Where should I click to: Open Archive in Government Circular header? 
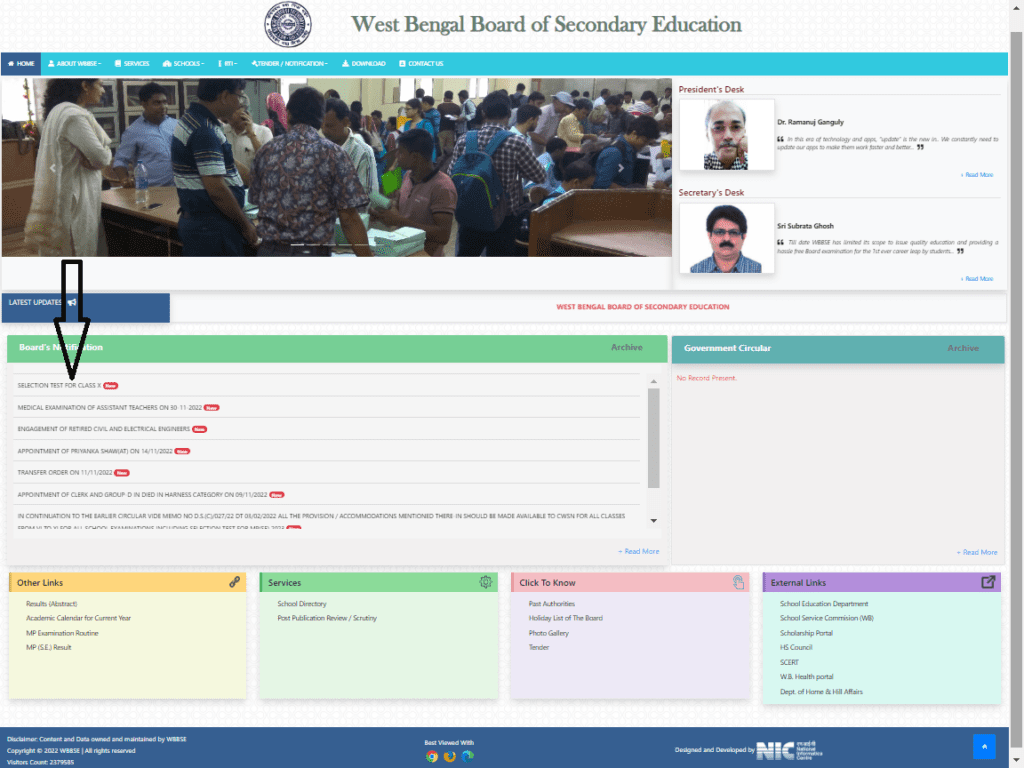coord(963,348)
